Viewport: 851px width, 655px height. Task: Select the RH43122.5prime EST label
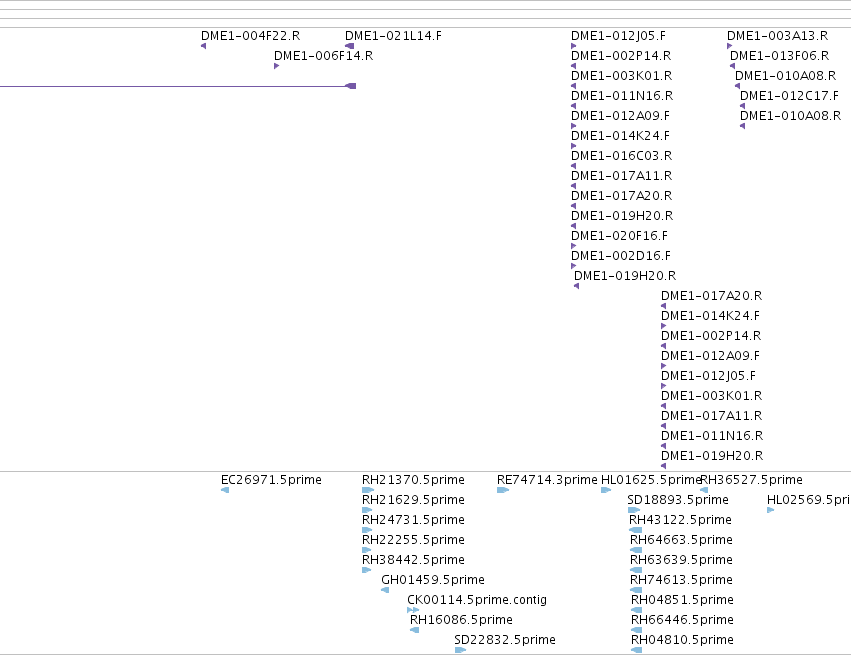point(680,520)
